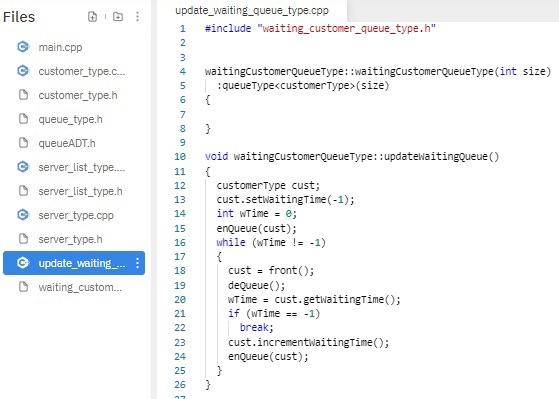Open server_list_type.h file
This screenshot has height=399, width=559.
[x=80, y=191]
